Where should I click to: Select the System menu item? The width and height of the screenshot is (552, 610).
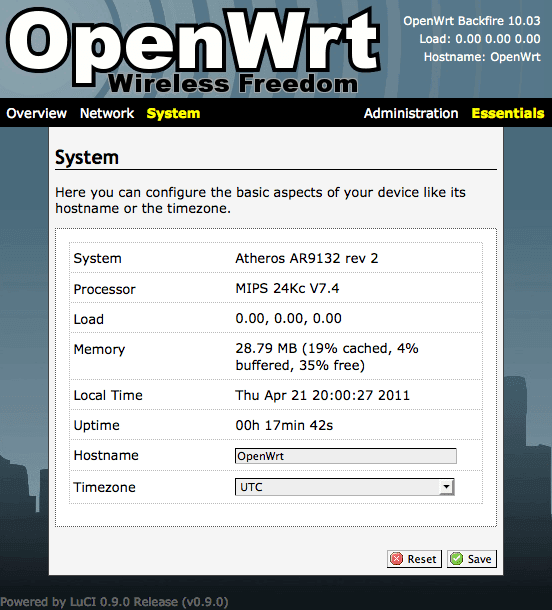[x=173, y=113]
